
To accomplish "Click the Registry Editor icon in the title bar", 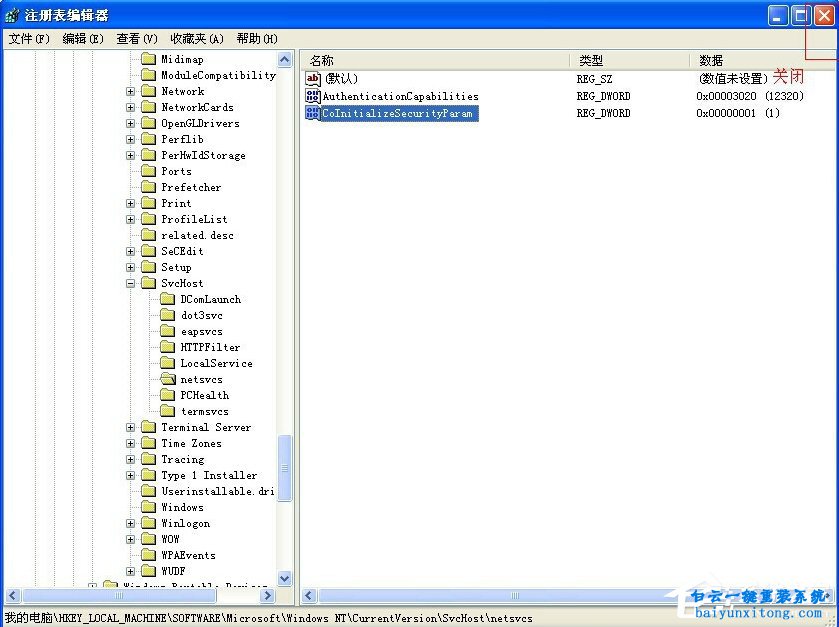I will click(12, 14).
